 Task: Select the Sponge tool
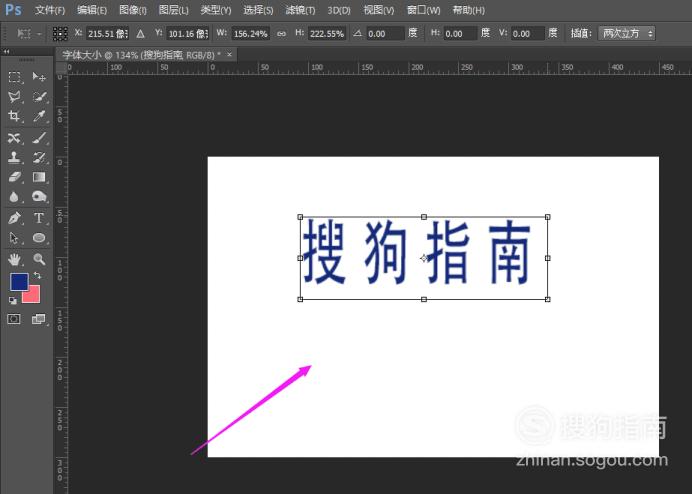(x=39, y=196)
